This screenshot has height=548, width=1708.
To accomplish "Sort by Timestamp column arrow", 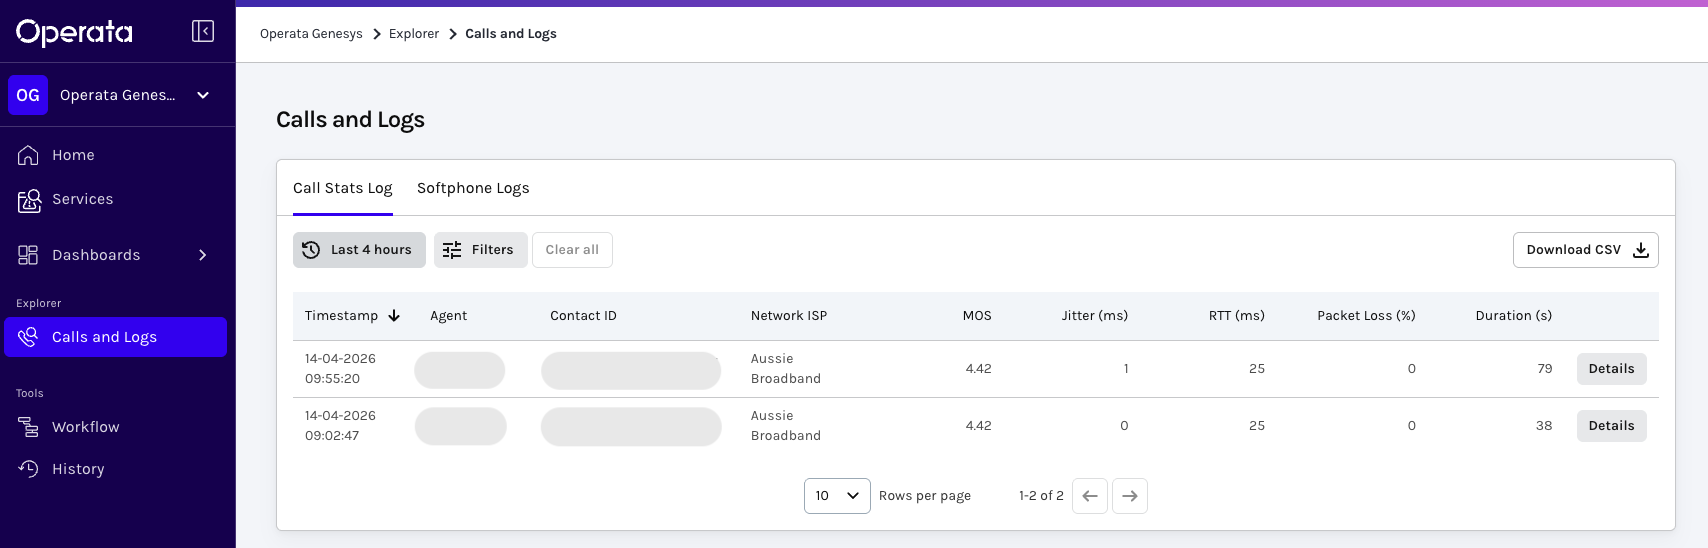I will pos(394,316).
